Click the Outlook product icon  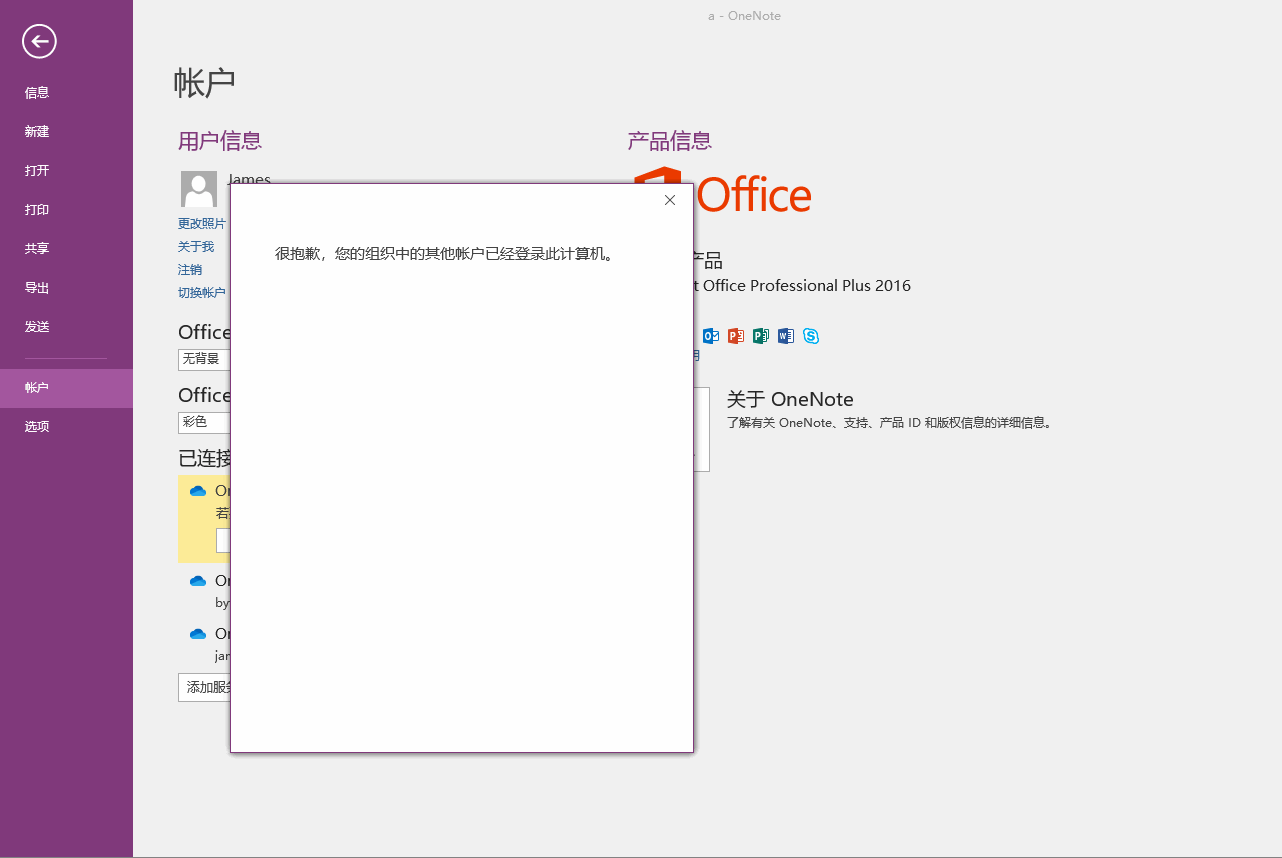[x=711, y=336]
